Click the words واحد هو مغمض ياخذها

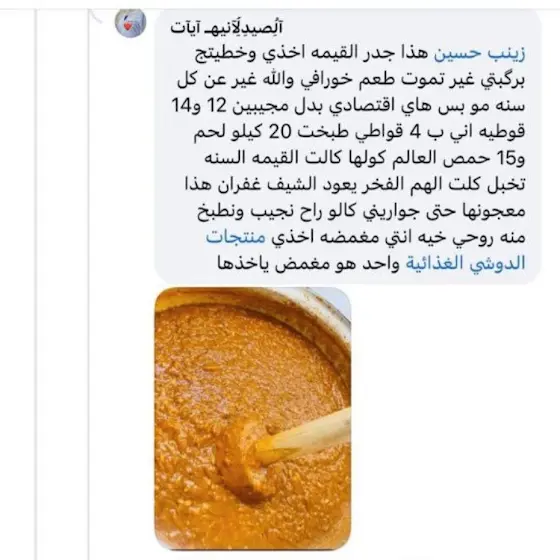point(308,264)
